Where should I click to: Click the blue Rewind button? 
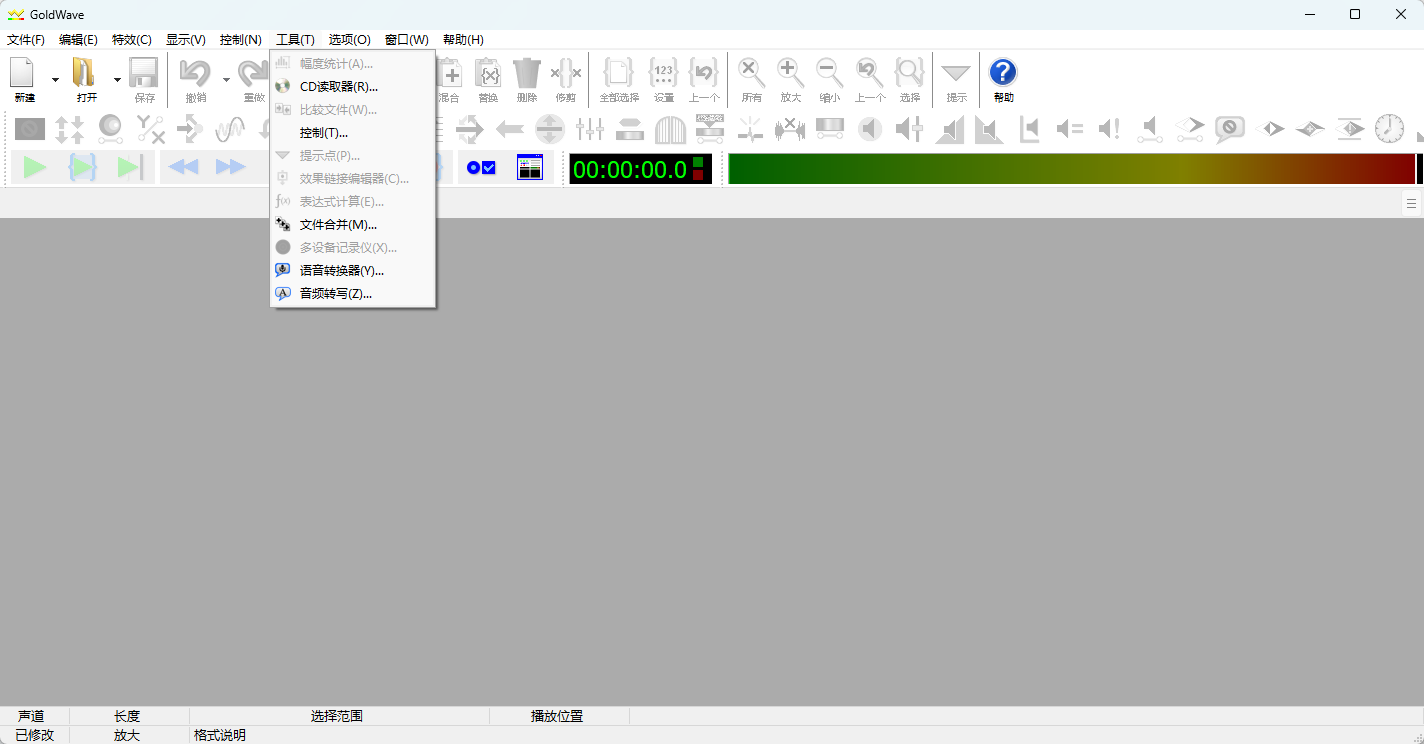pyautogui.click(x=183, y=167)
